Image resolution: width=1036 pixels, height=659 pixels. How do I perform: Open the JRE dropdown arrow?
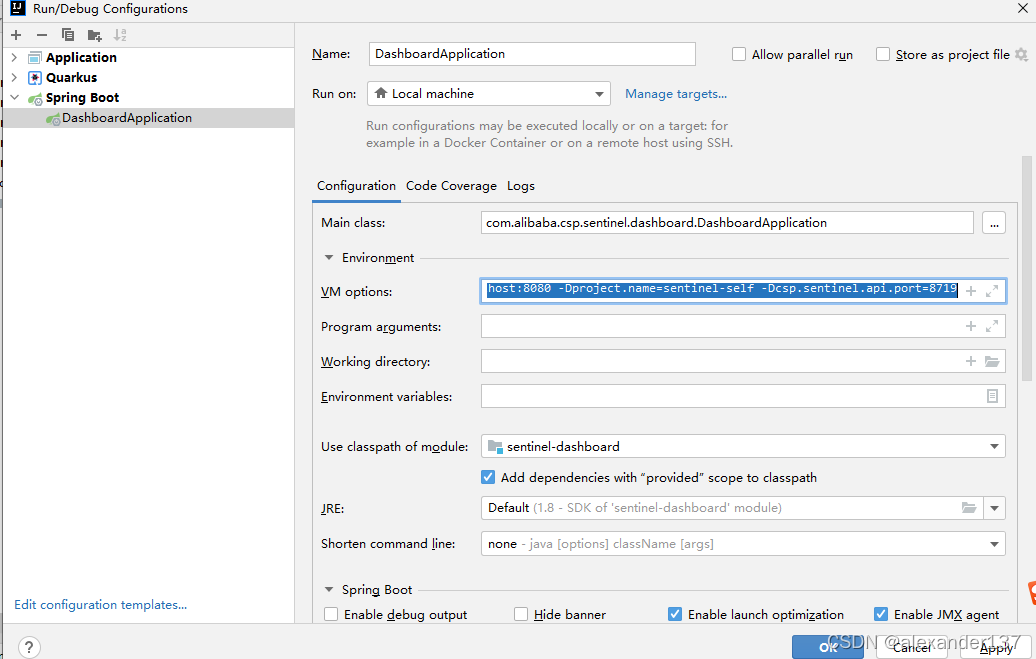(994, 508)
